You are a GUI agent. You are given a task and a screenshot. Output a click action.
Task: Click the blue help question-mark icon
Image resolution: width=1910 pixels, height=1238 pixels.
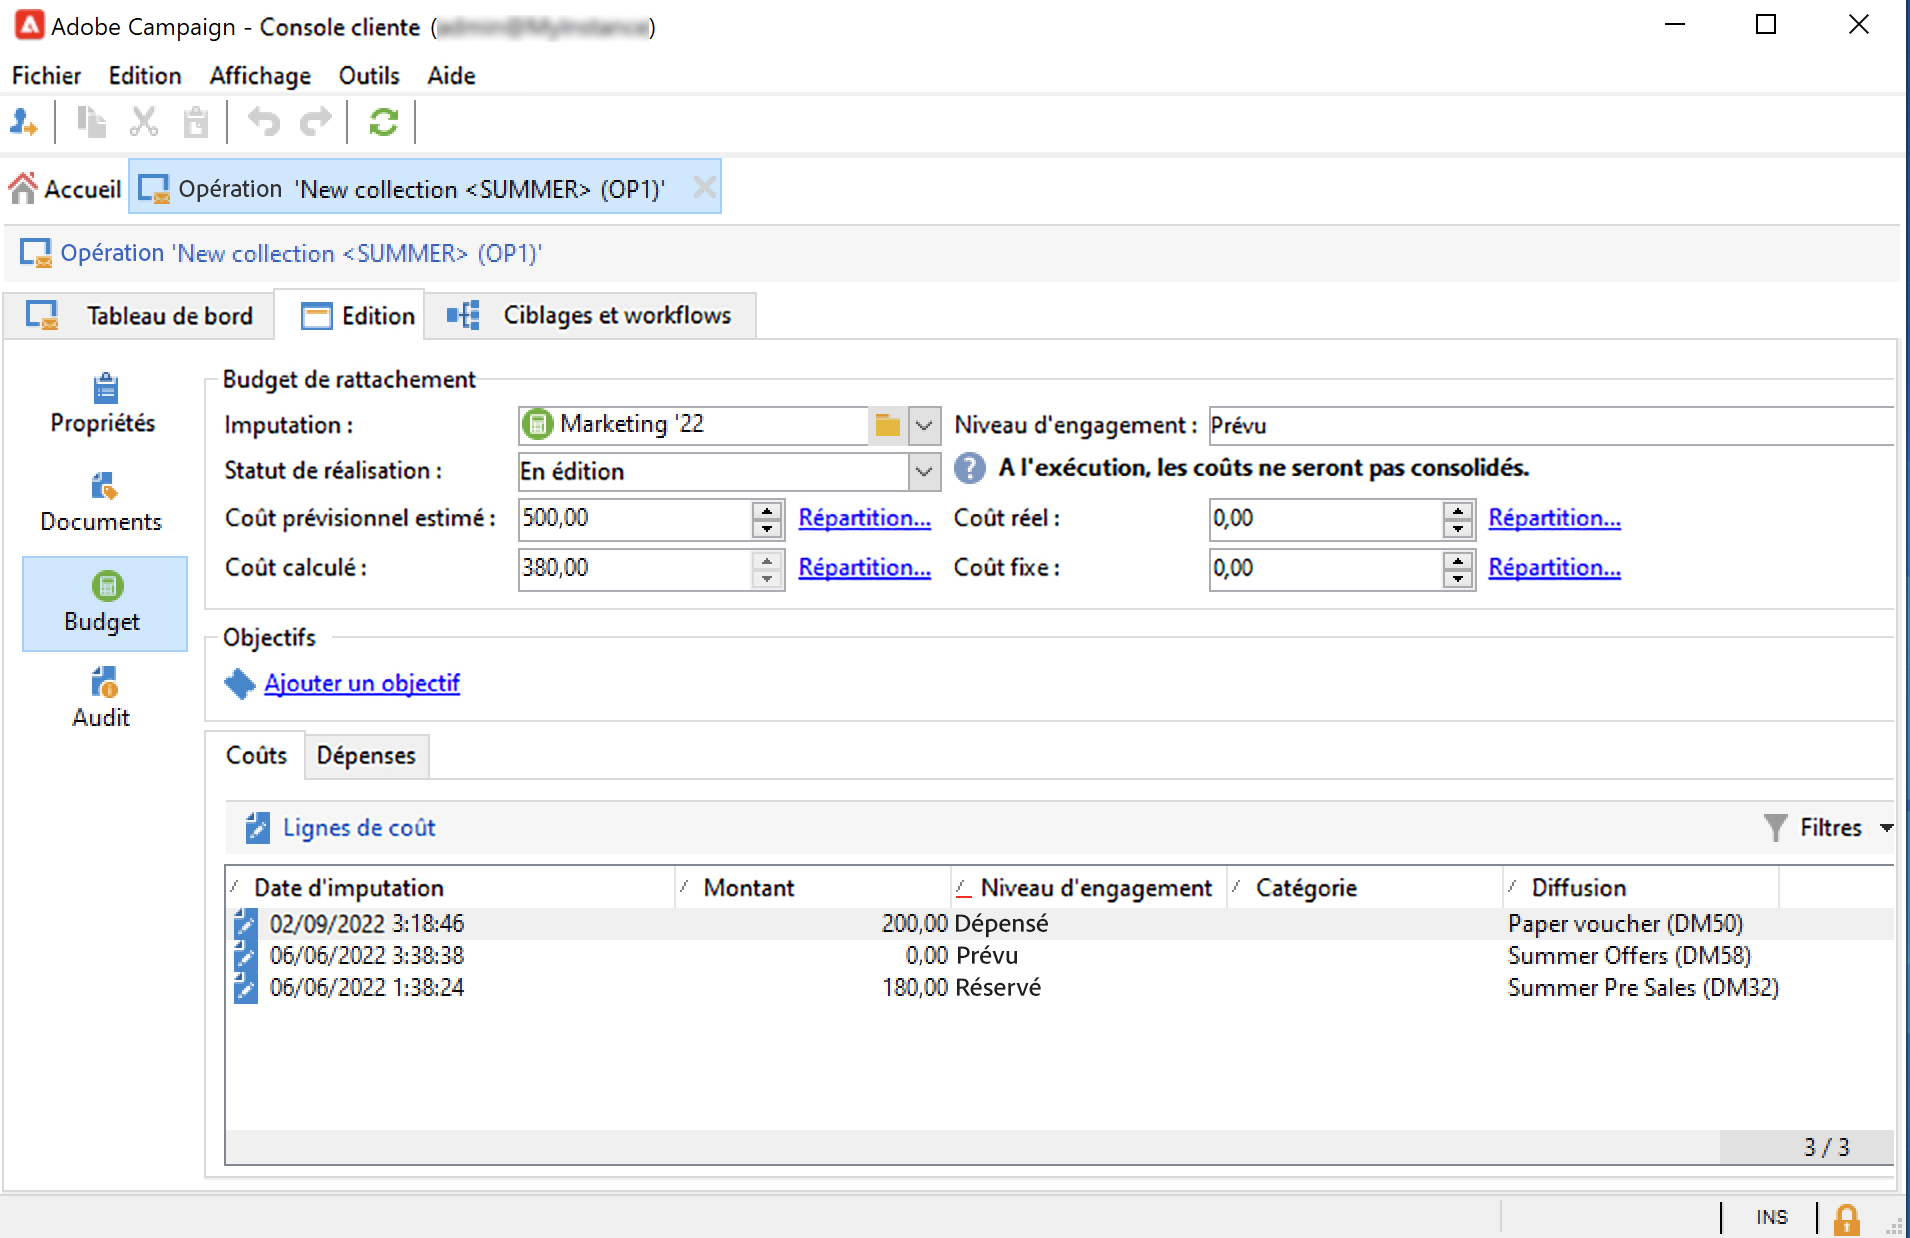coord(969,468)
